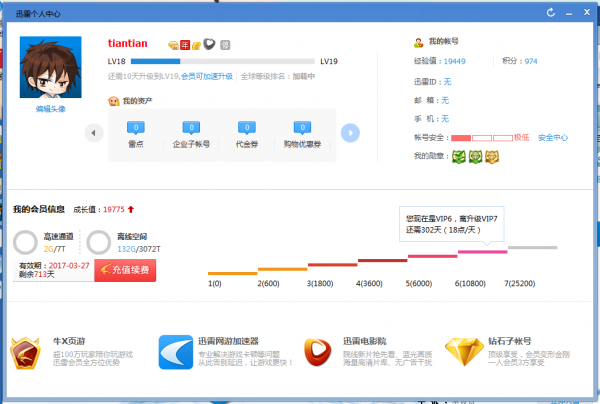This screenshot has width=600, height=404.
Task: Click the VIP6 upgrade tooltip text
Action: click(452, 224)
